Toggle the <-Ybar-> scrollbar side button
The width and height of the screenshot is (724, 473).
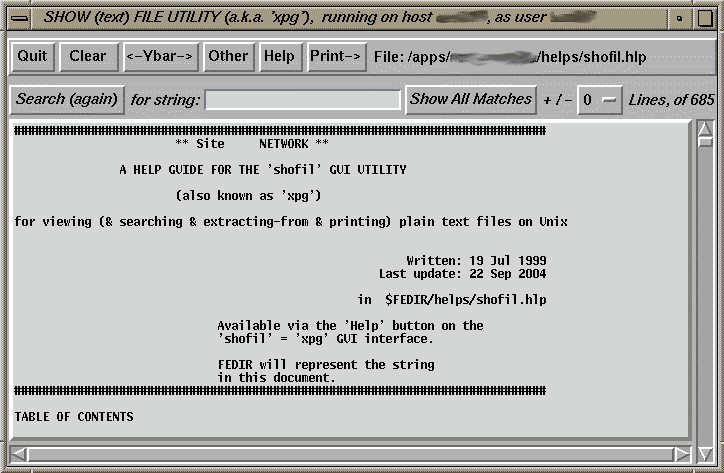point(160,57)
